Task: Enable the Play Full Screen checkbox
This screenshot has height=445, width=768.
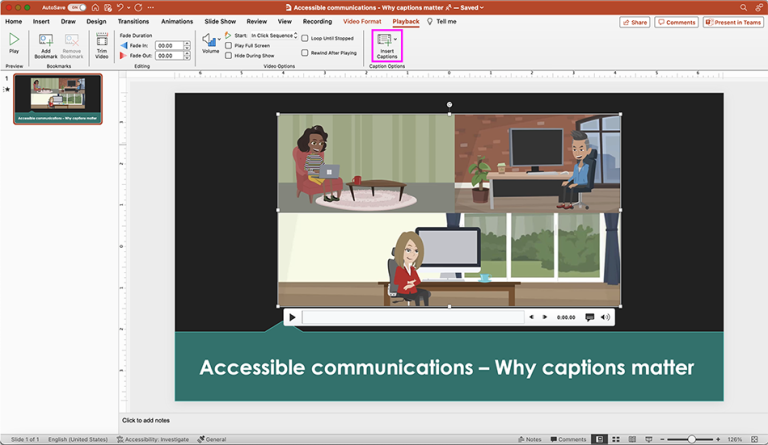Action: [229, 45]
